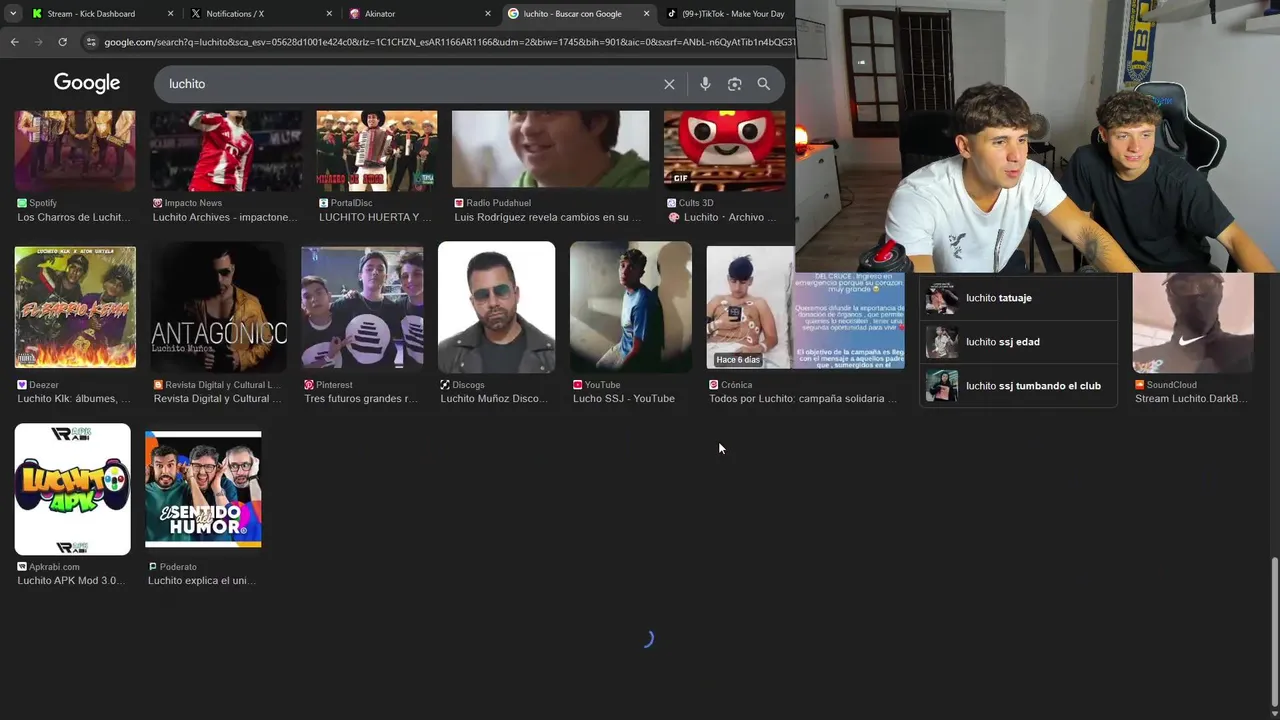Switch to the TikTok - Make Your Day tab
This screenshot has height=720, width=1280.
pos(726,14)
